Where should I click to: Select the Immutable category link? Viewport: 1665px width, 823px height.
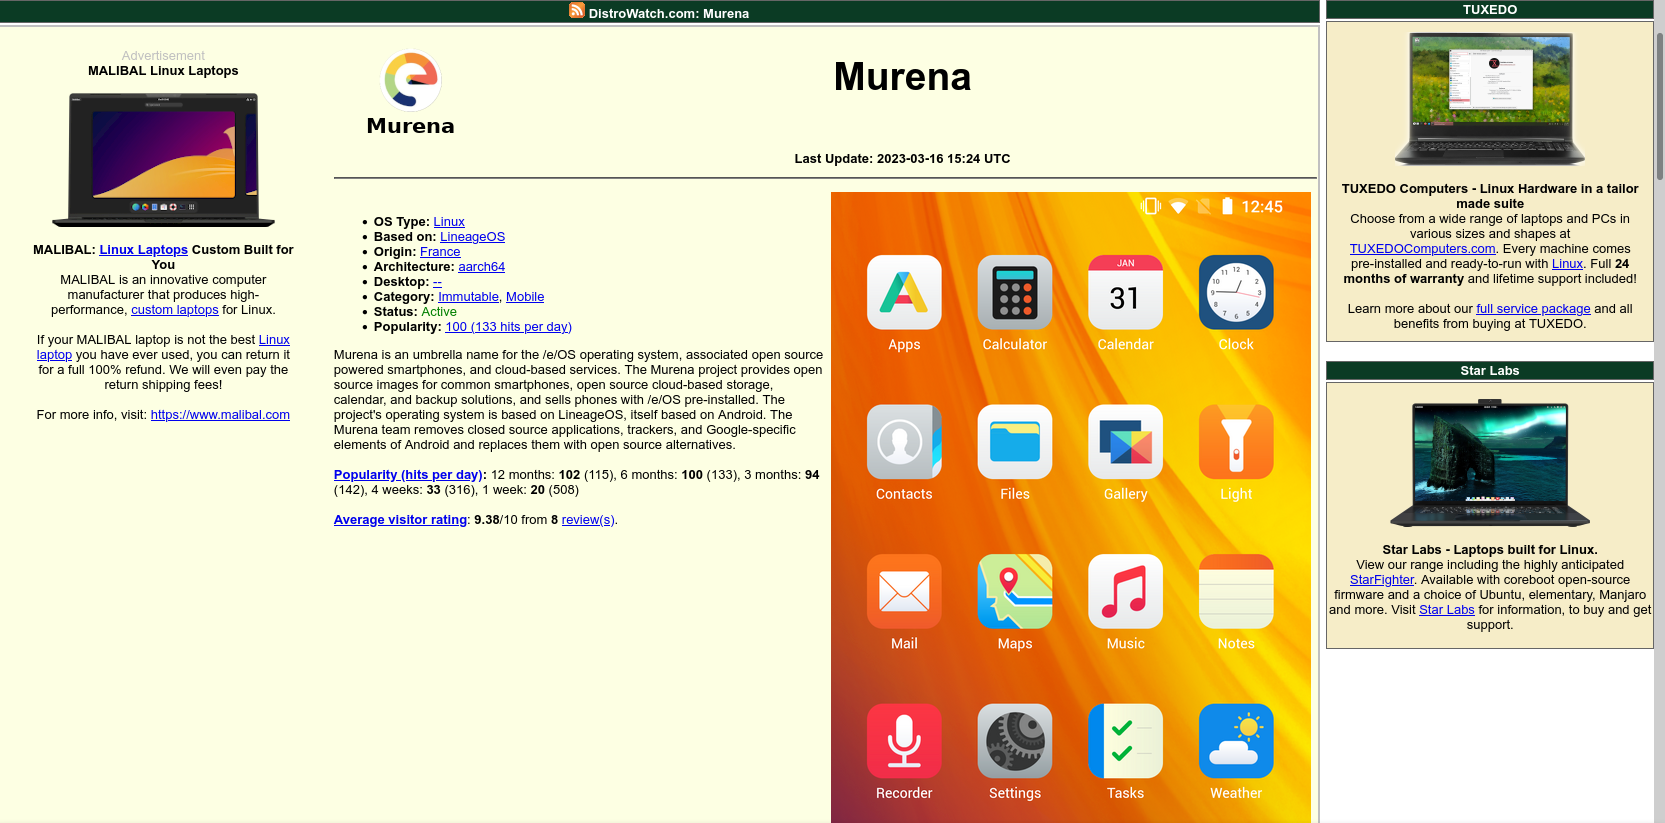[x=468, y=297]
